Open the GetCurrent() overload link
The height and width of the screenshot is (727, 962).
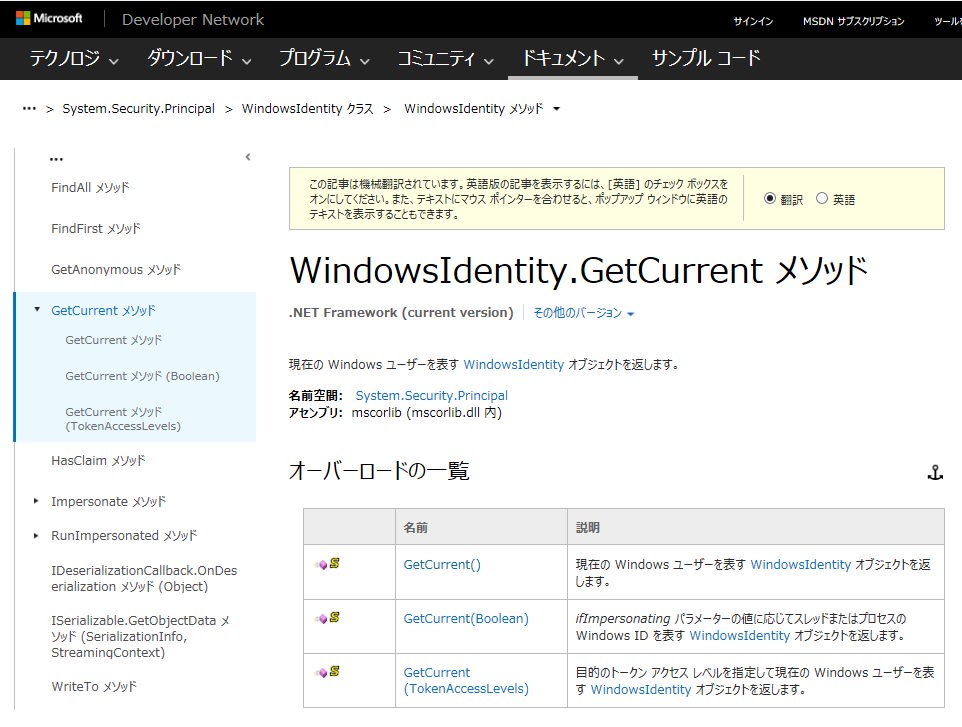click(x=442, y=564)
